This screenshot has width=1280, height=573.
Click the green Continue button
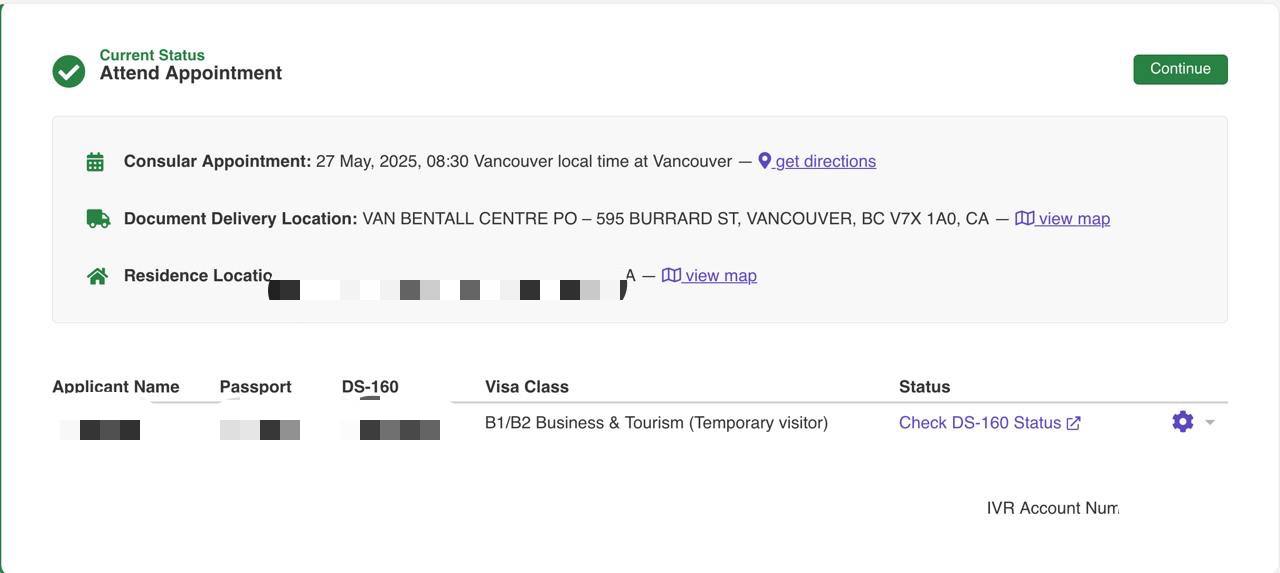coord(1180,69)
